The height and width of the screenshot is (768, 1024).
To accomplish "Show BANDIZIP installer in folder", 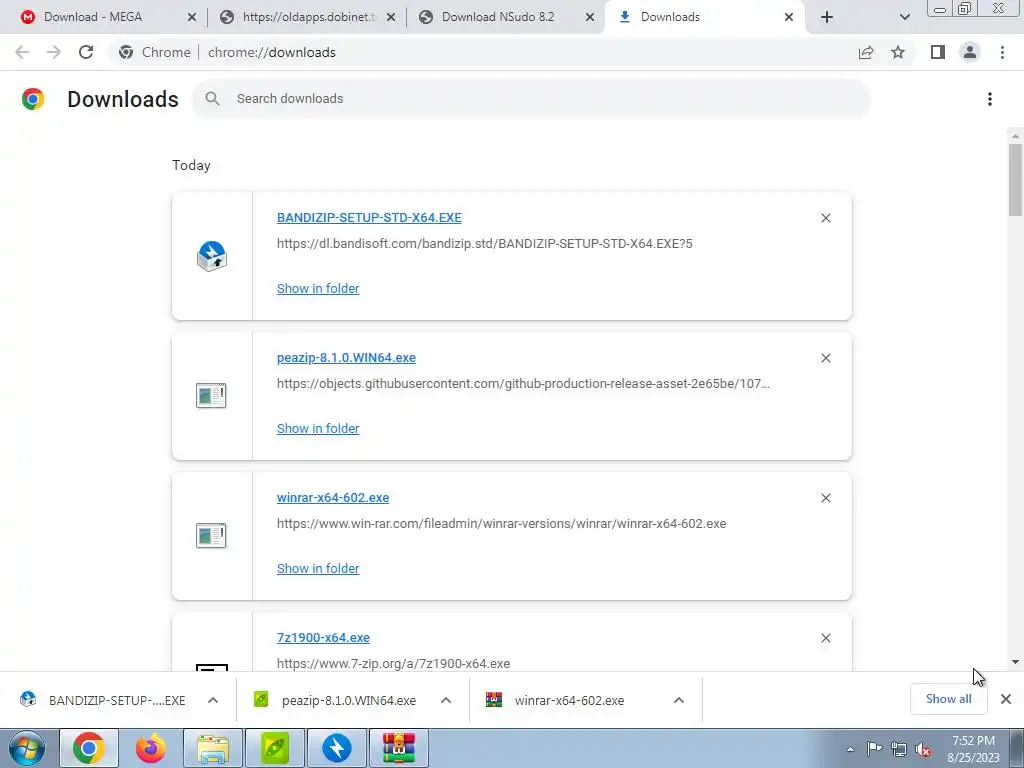I will [318, 289].
